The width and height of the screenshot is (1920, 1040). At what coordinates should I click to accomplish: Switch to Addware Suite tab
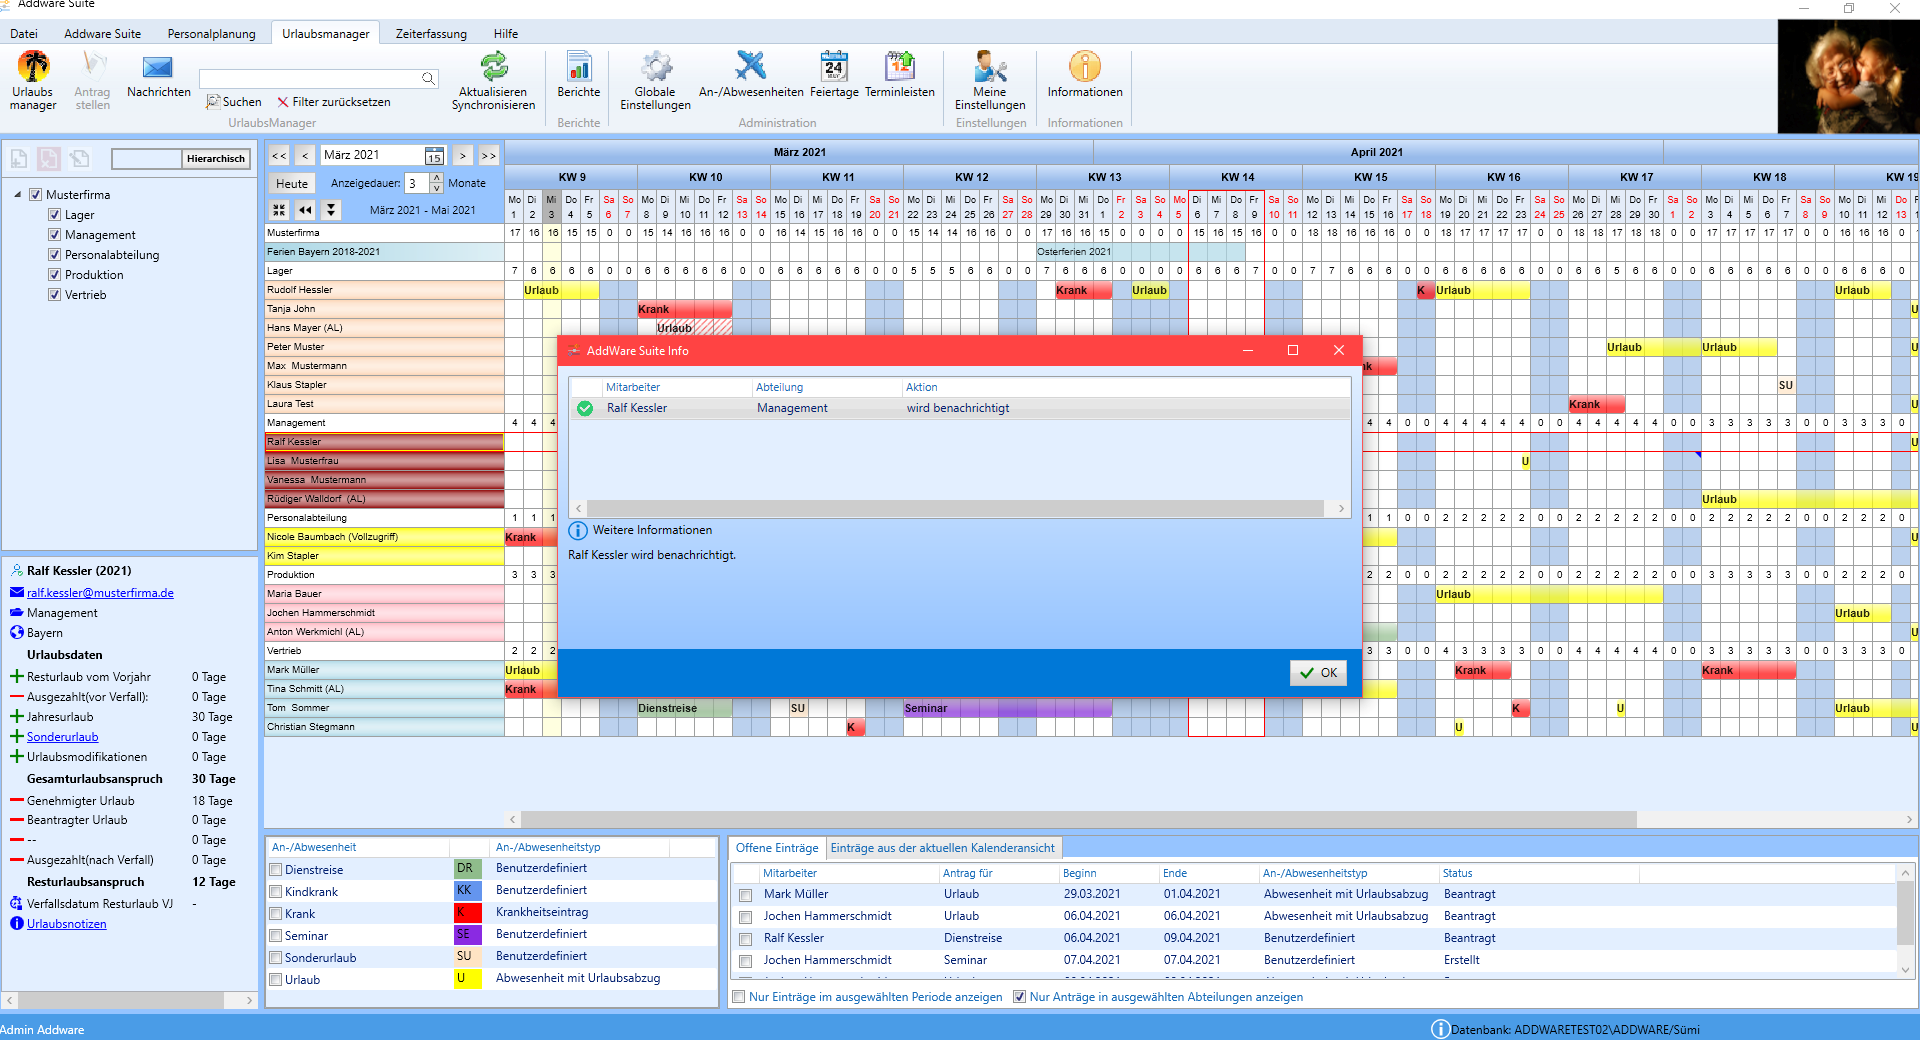[x=103, y=34]
